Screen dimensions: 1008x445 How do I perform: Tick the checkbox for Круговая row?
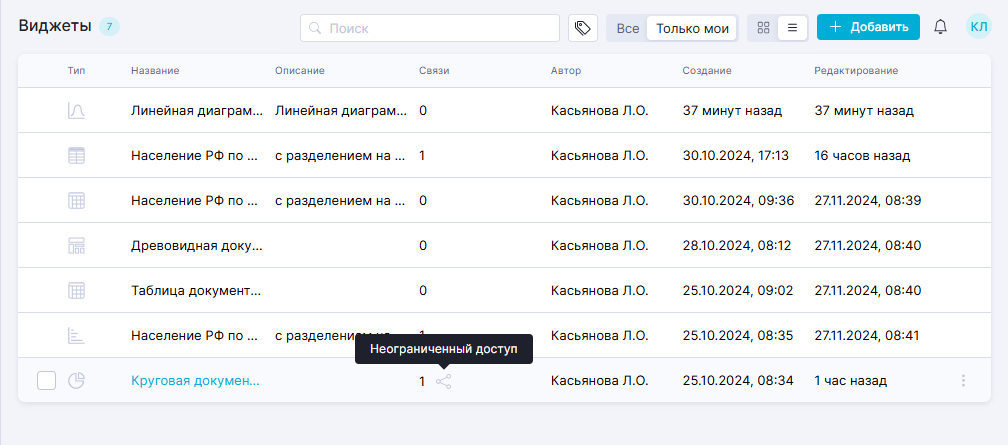(46, 381)
